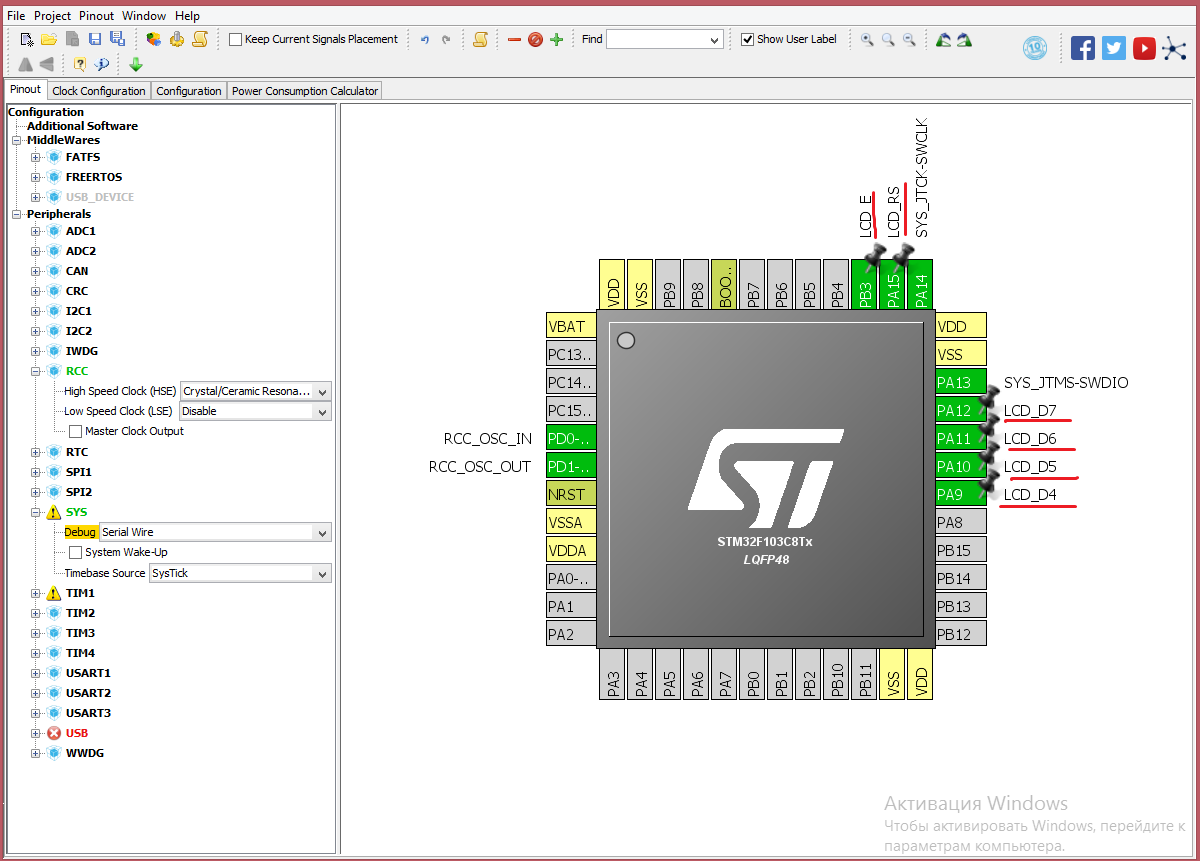The image size is (1200, 861).
Task: Click the 10 years badge icon
Action: point(1035,47)
